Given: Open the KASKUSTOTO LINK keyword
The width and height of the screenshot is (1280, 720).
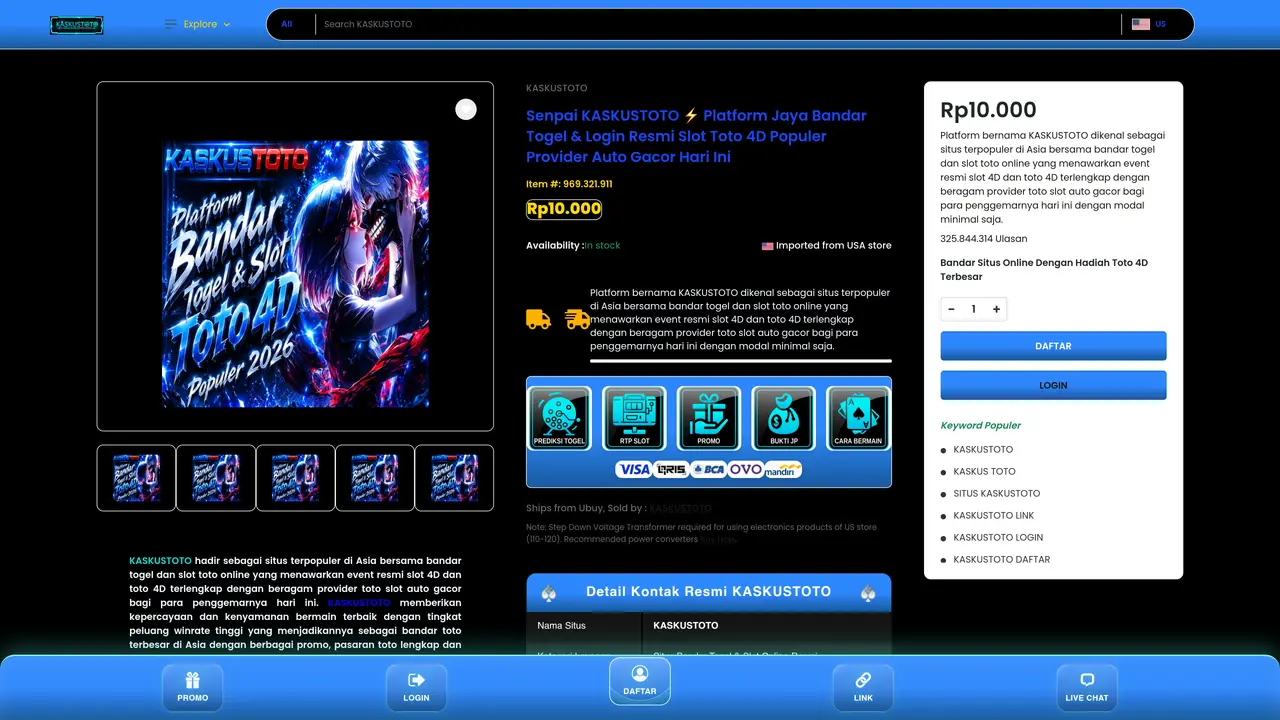Looking at the screenshot, I should tap(994, 516).
